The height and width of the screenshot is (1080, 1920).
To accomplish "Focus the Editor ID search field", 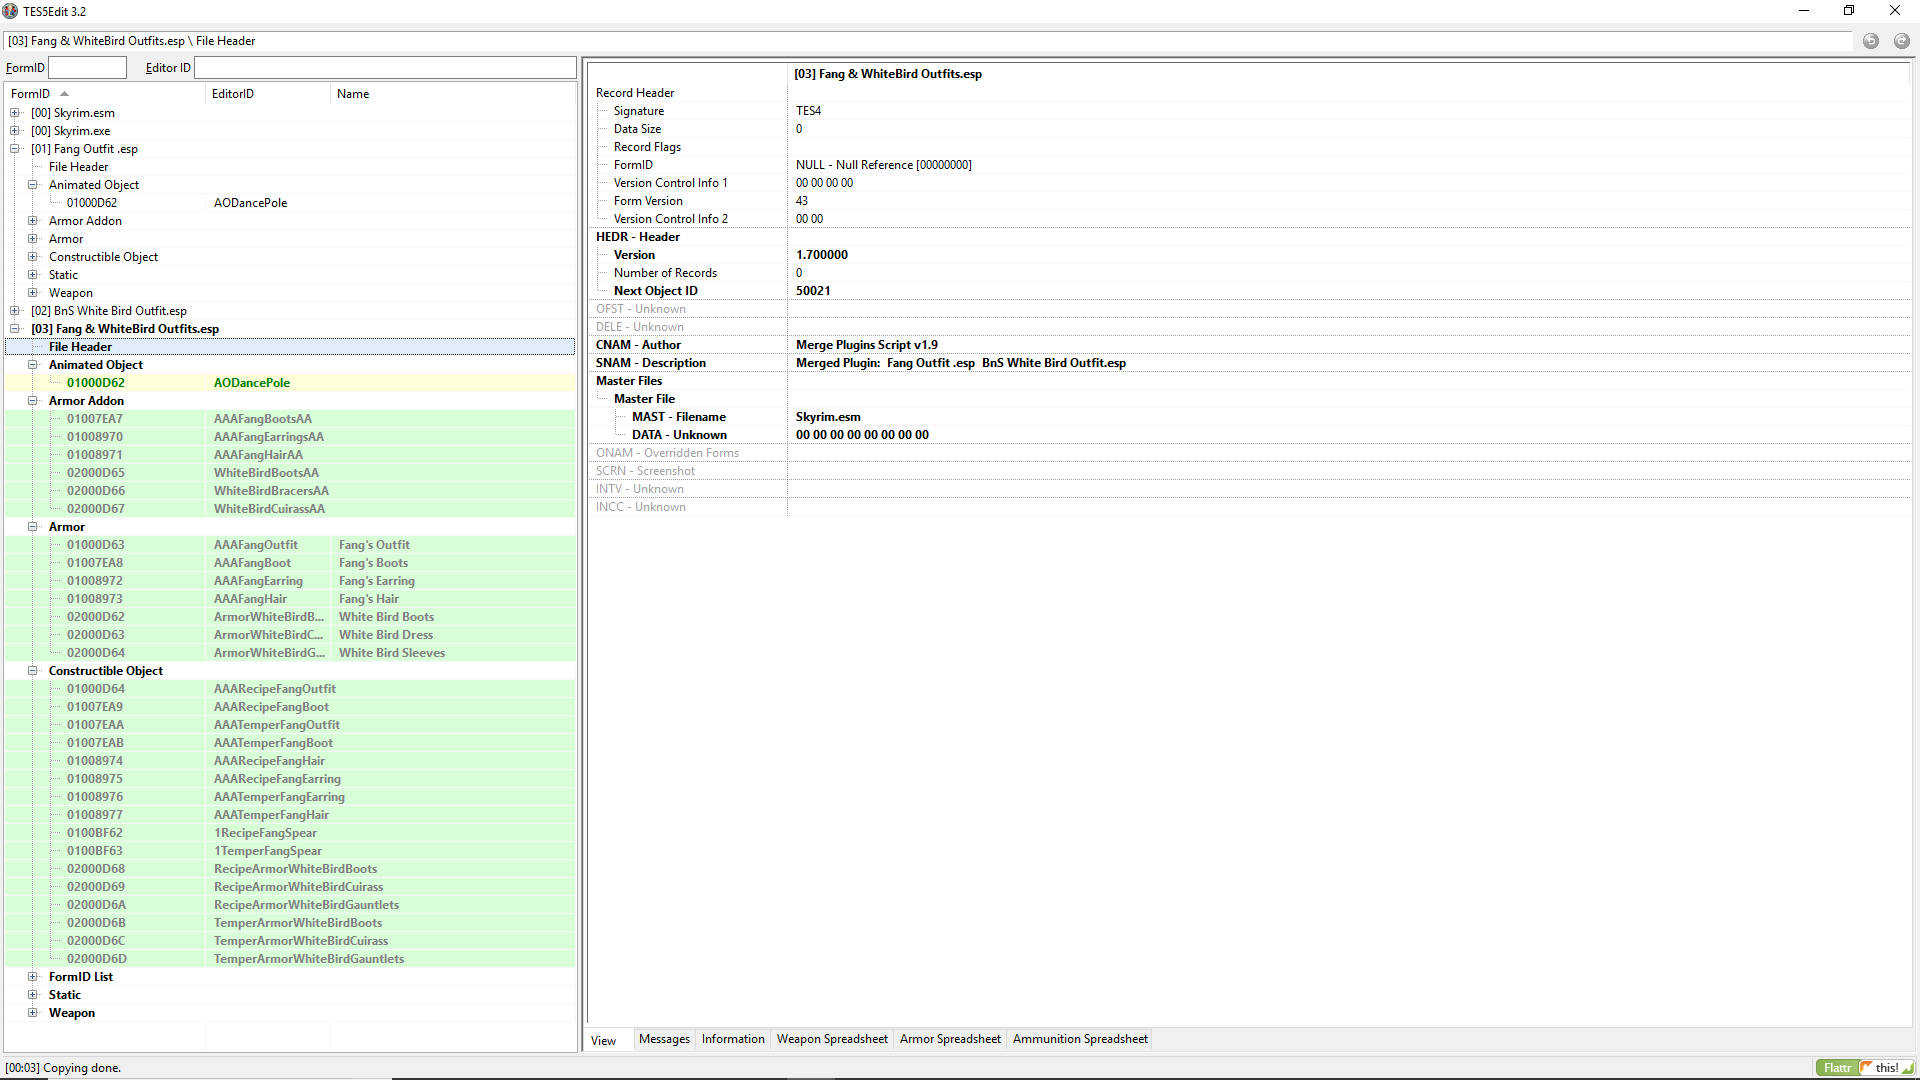I will tap(385, 68).
